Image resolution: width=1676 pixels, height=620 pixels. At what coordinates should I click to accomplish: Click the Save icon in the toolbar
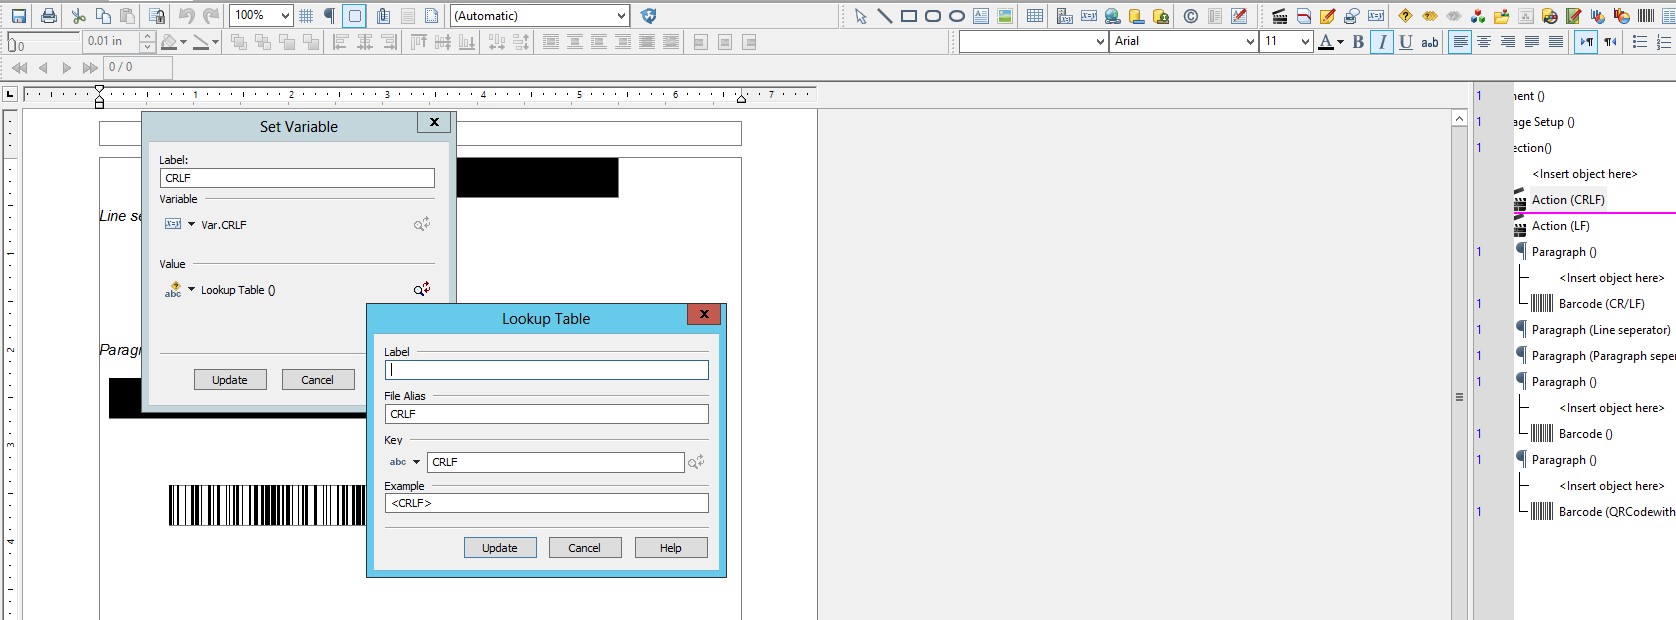pyautogui.click(x=19, y=16)
